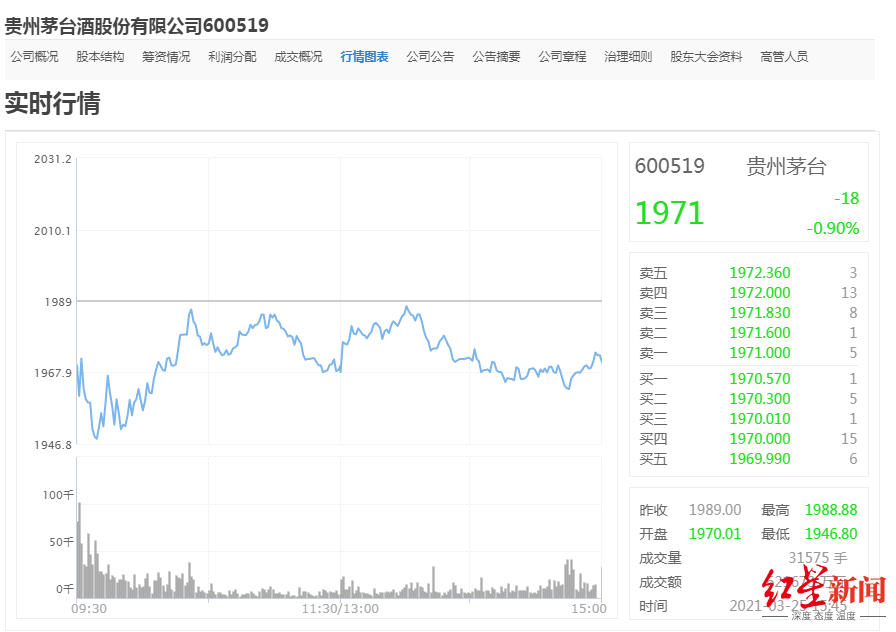The height and width of the screenshot is (632, 896).
Task: Click the 1946.8 price axis label
Action: (x=53, y=445)
